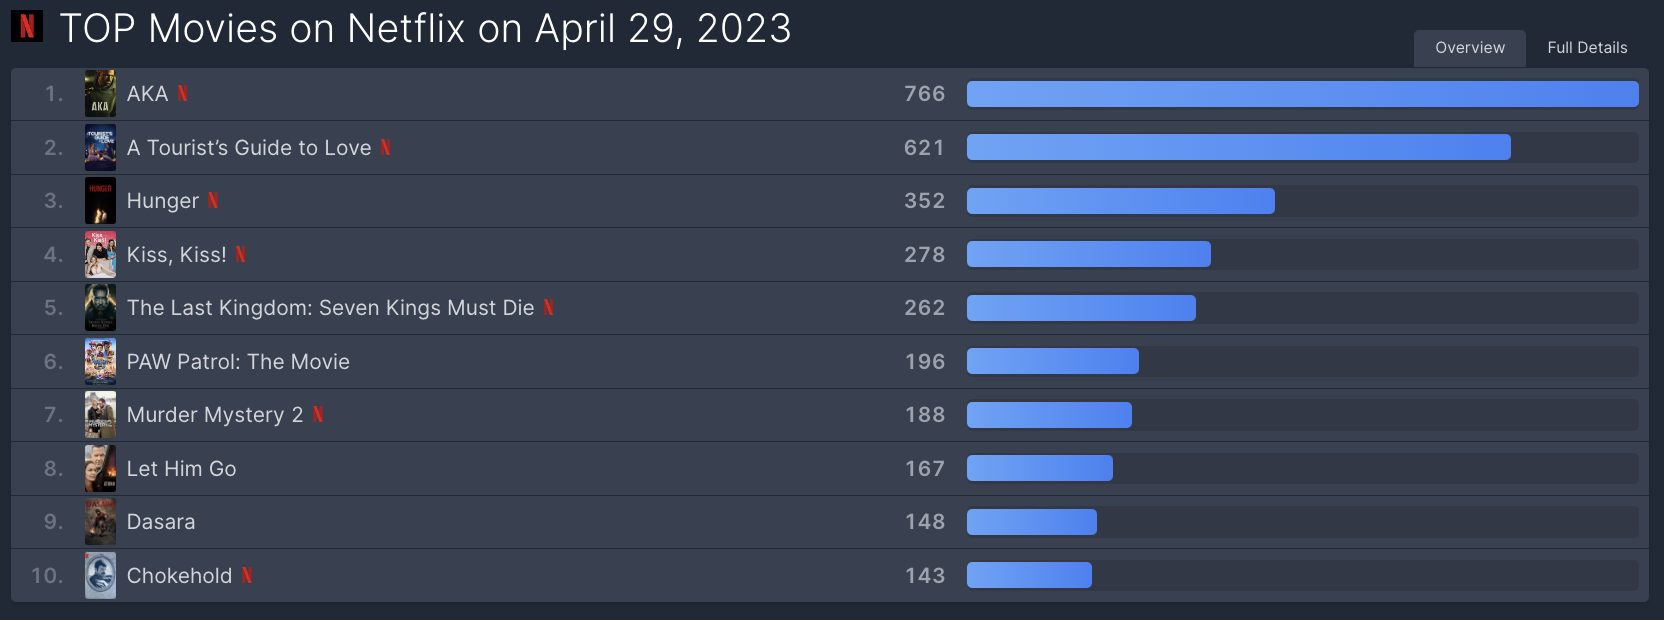This screenshot has width=1664, height=620.
Task: Click the Netflix logo beside the page title
Action: tap(27, 26)
